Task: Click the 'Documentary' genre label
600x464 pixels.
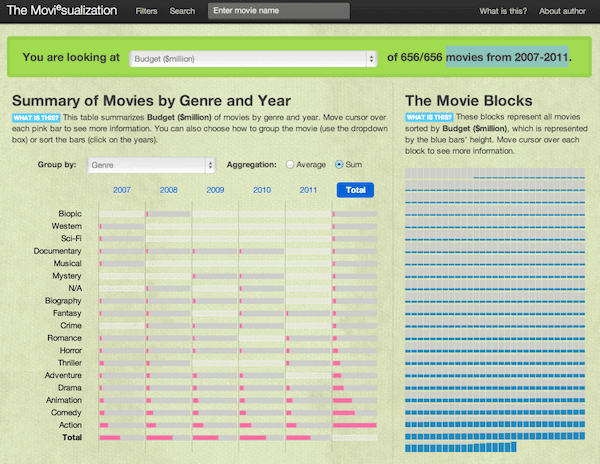Action: click(x=57, y=251)
